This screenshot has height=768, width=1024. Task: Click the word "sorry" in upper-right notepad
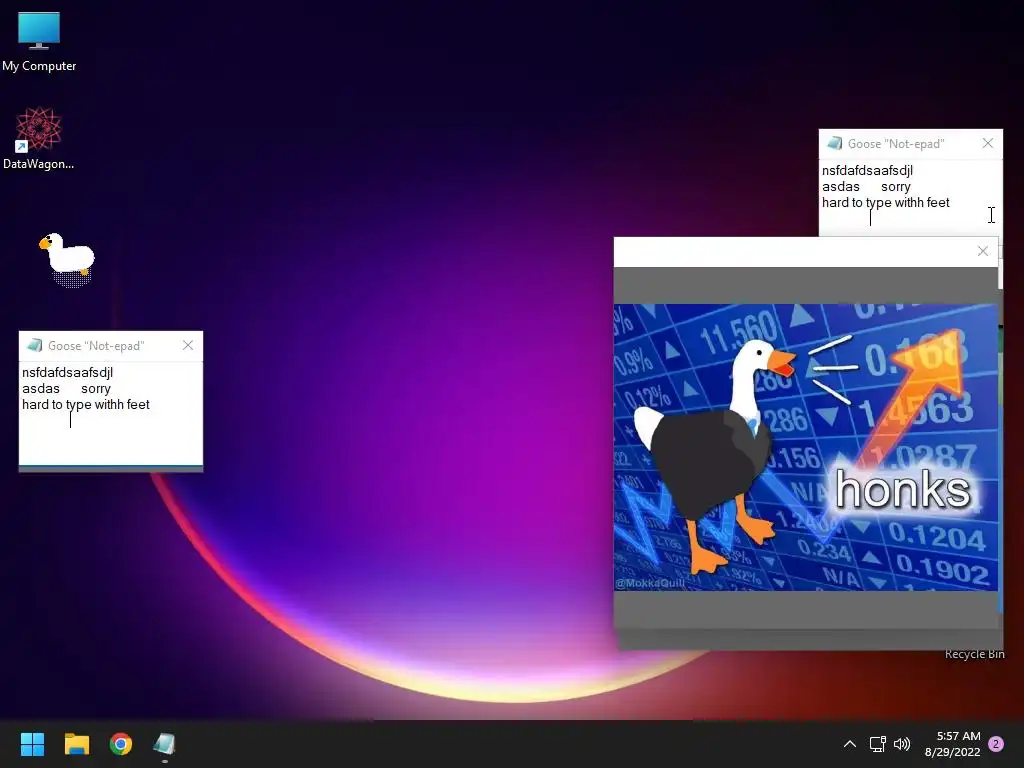click(x=895, y=187)
